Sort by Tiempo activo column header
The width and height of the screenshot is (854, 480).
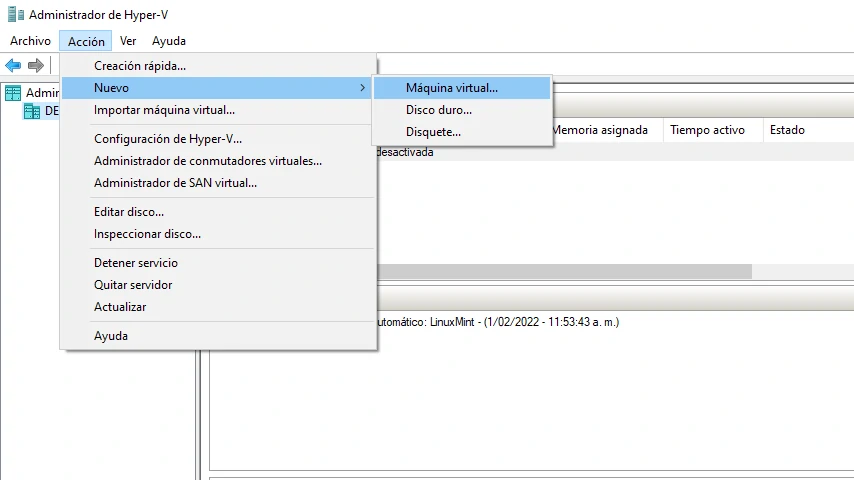point(712,130)
